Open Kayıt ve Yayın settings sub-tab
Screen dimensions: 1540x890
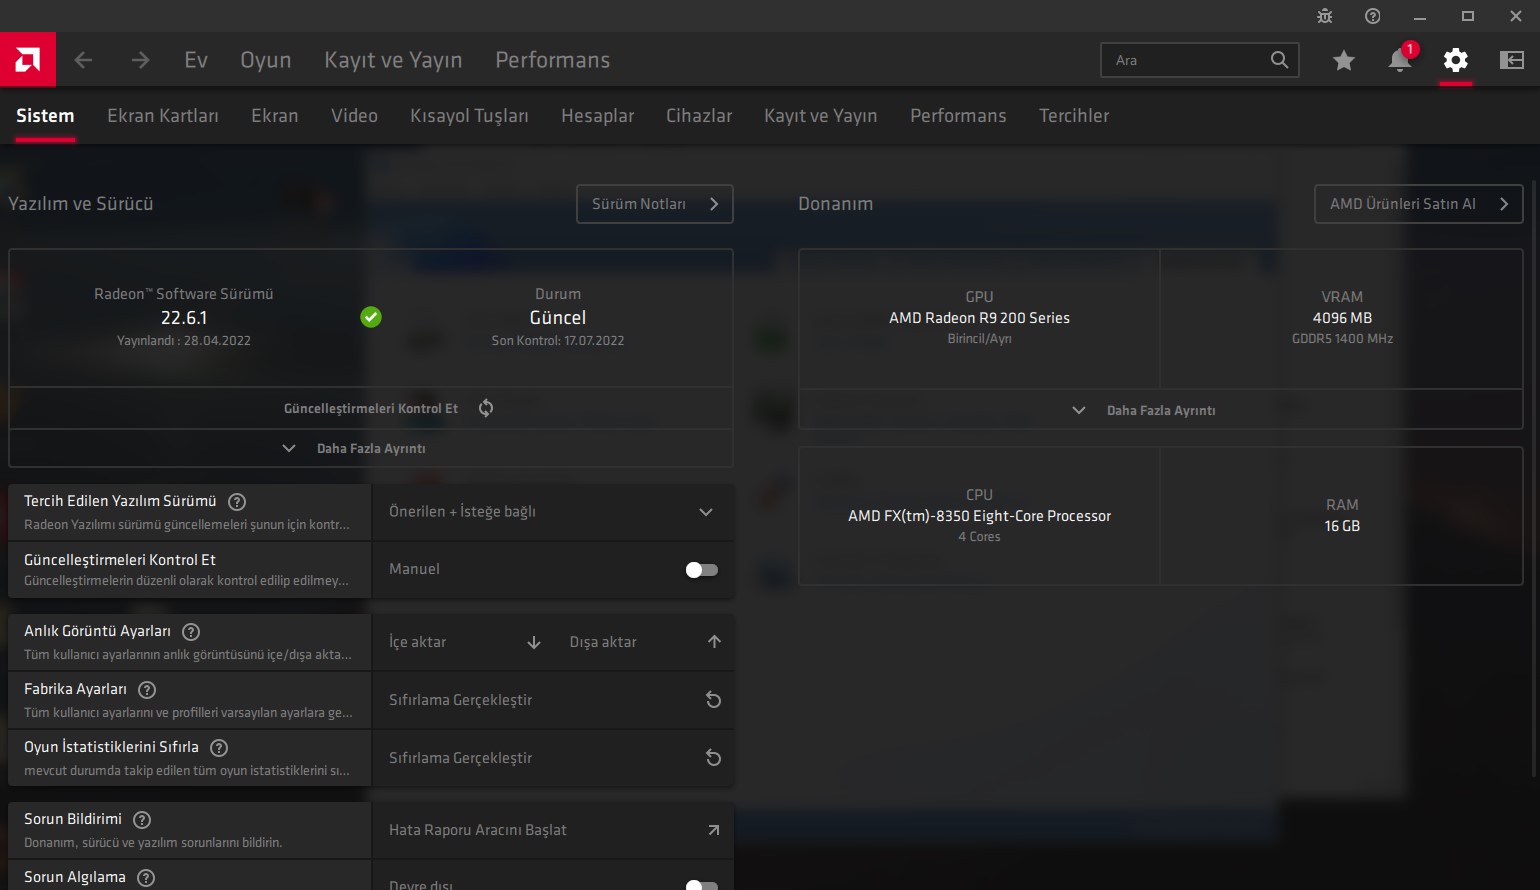click(821, 116)
